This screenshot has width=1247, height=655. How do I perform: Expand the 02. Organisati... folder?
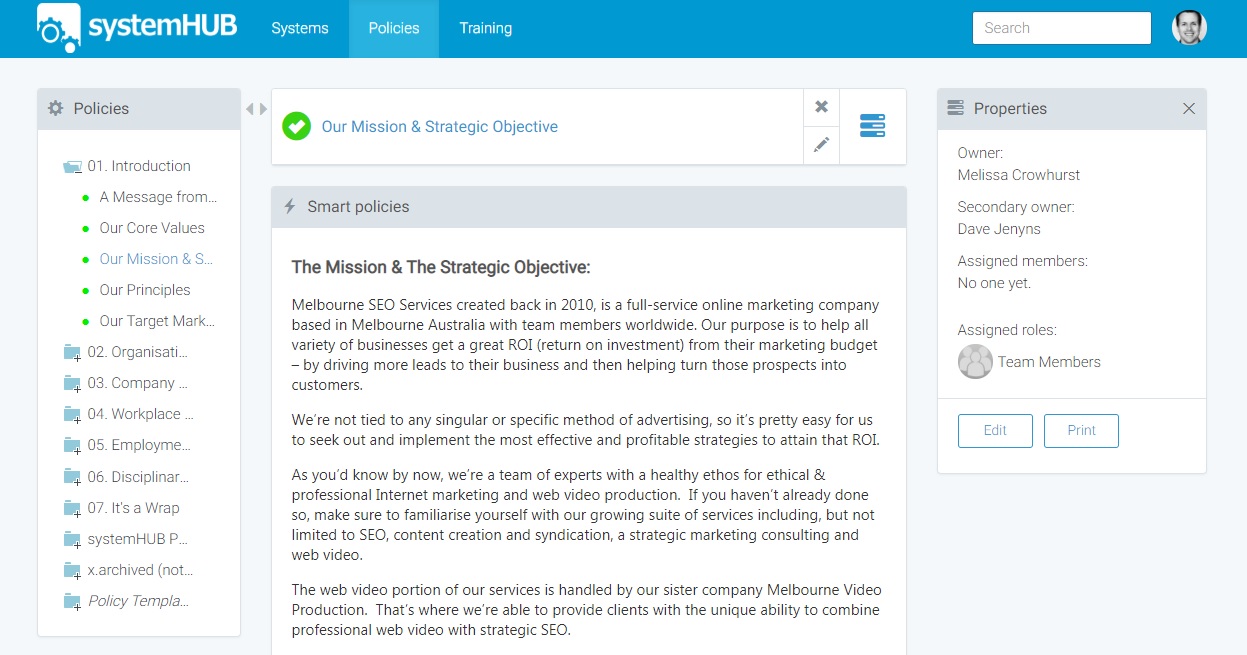pos(72,353)
